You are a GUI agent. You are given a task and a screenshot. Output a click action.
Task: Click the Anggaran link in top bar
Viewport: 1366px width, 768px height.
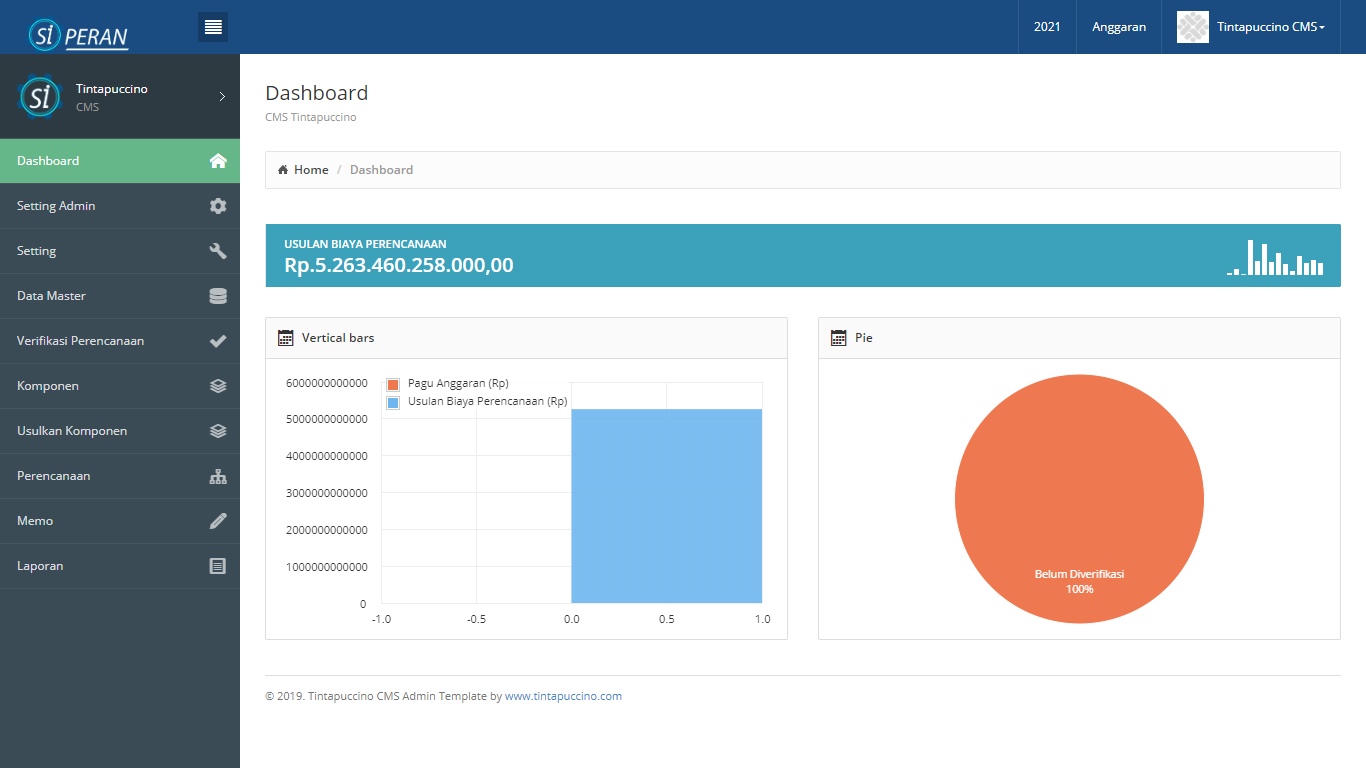click(x=1118, y=27)
